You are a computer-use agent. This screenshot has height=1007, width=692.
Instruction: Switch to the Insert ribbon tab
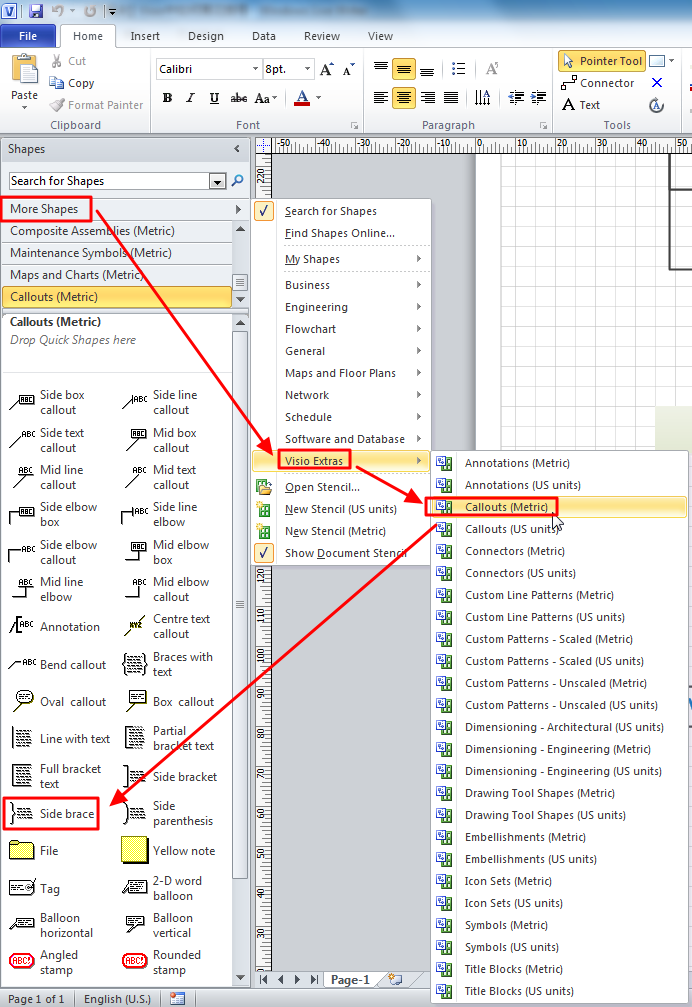click(x=145, y=36)
